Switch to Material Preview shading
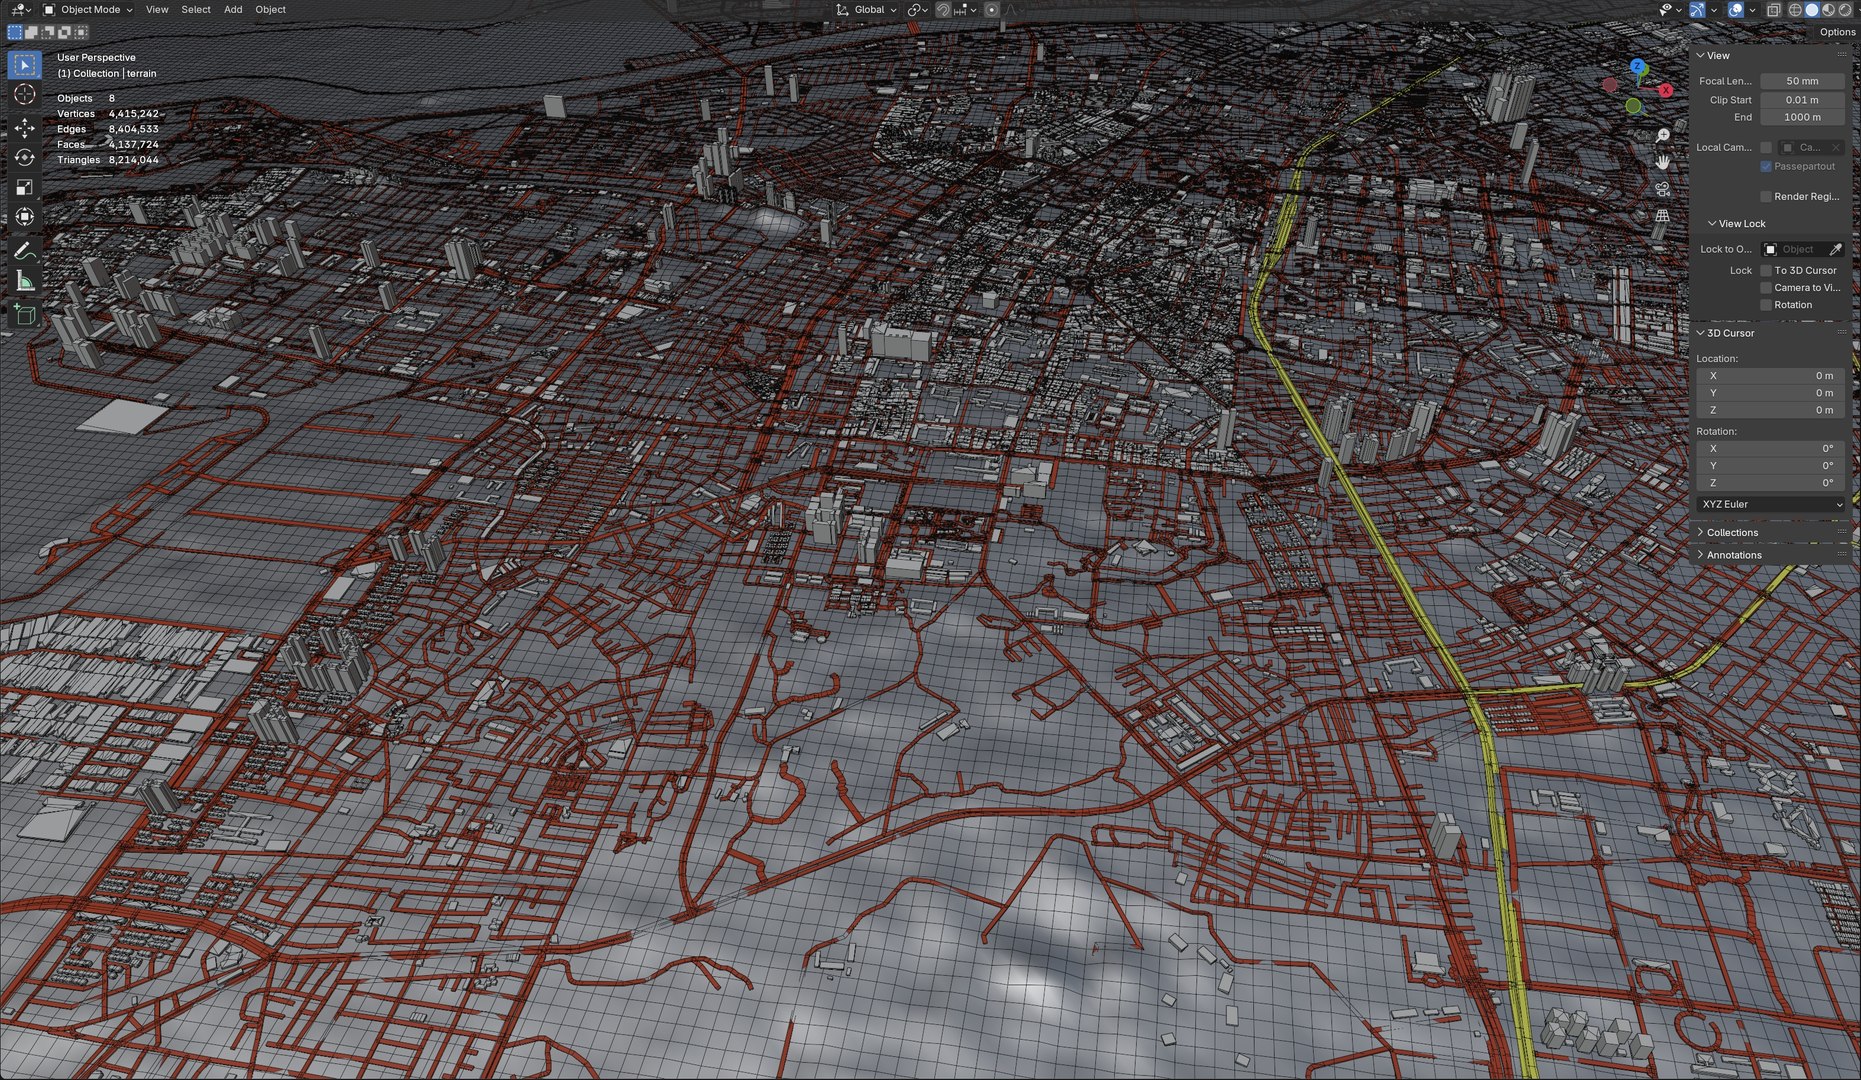1861x1080 pixels. (1828, 10)
